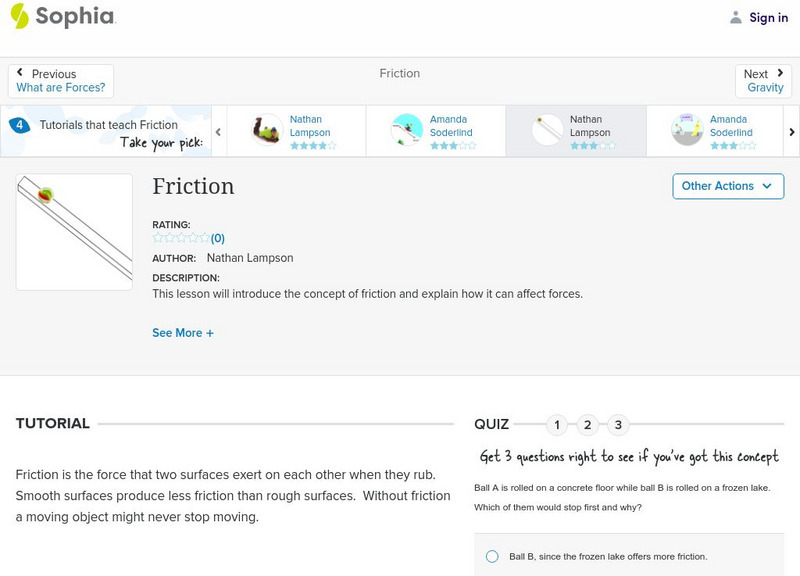Click the Next chevron arrow icon

click(780, 73)
